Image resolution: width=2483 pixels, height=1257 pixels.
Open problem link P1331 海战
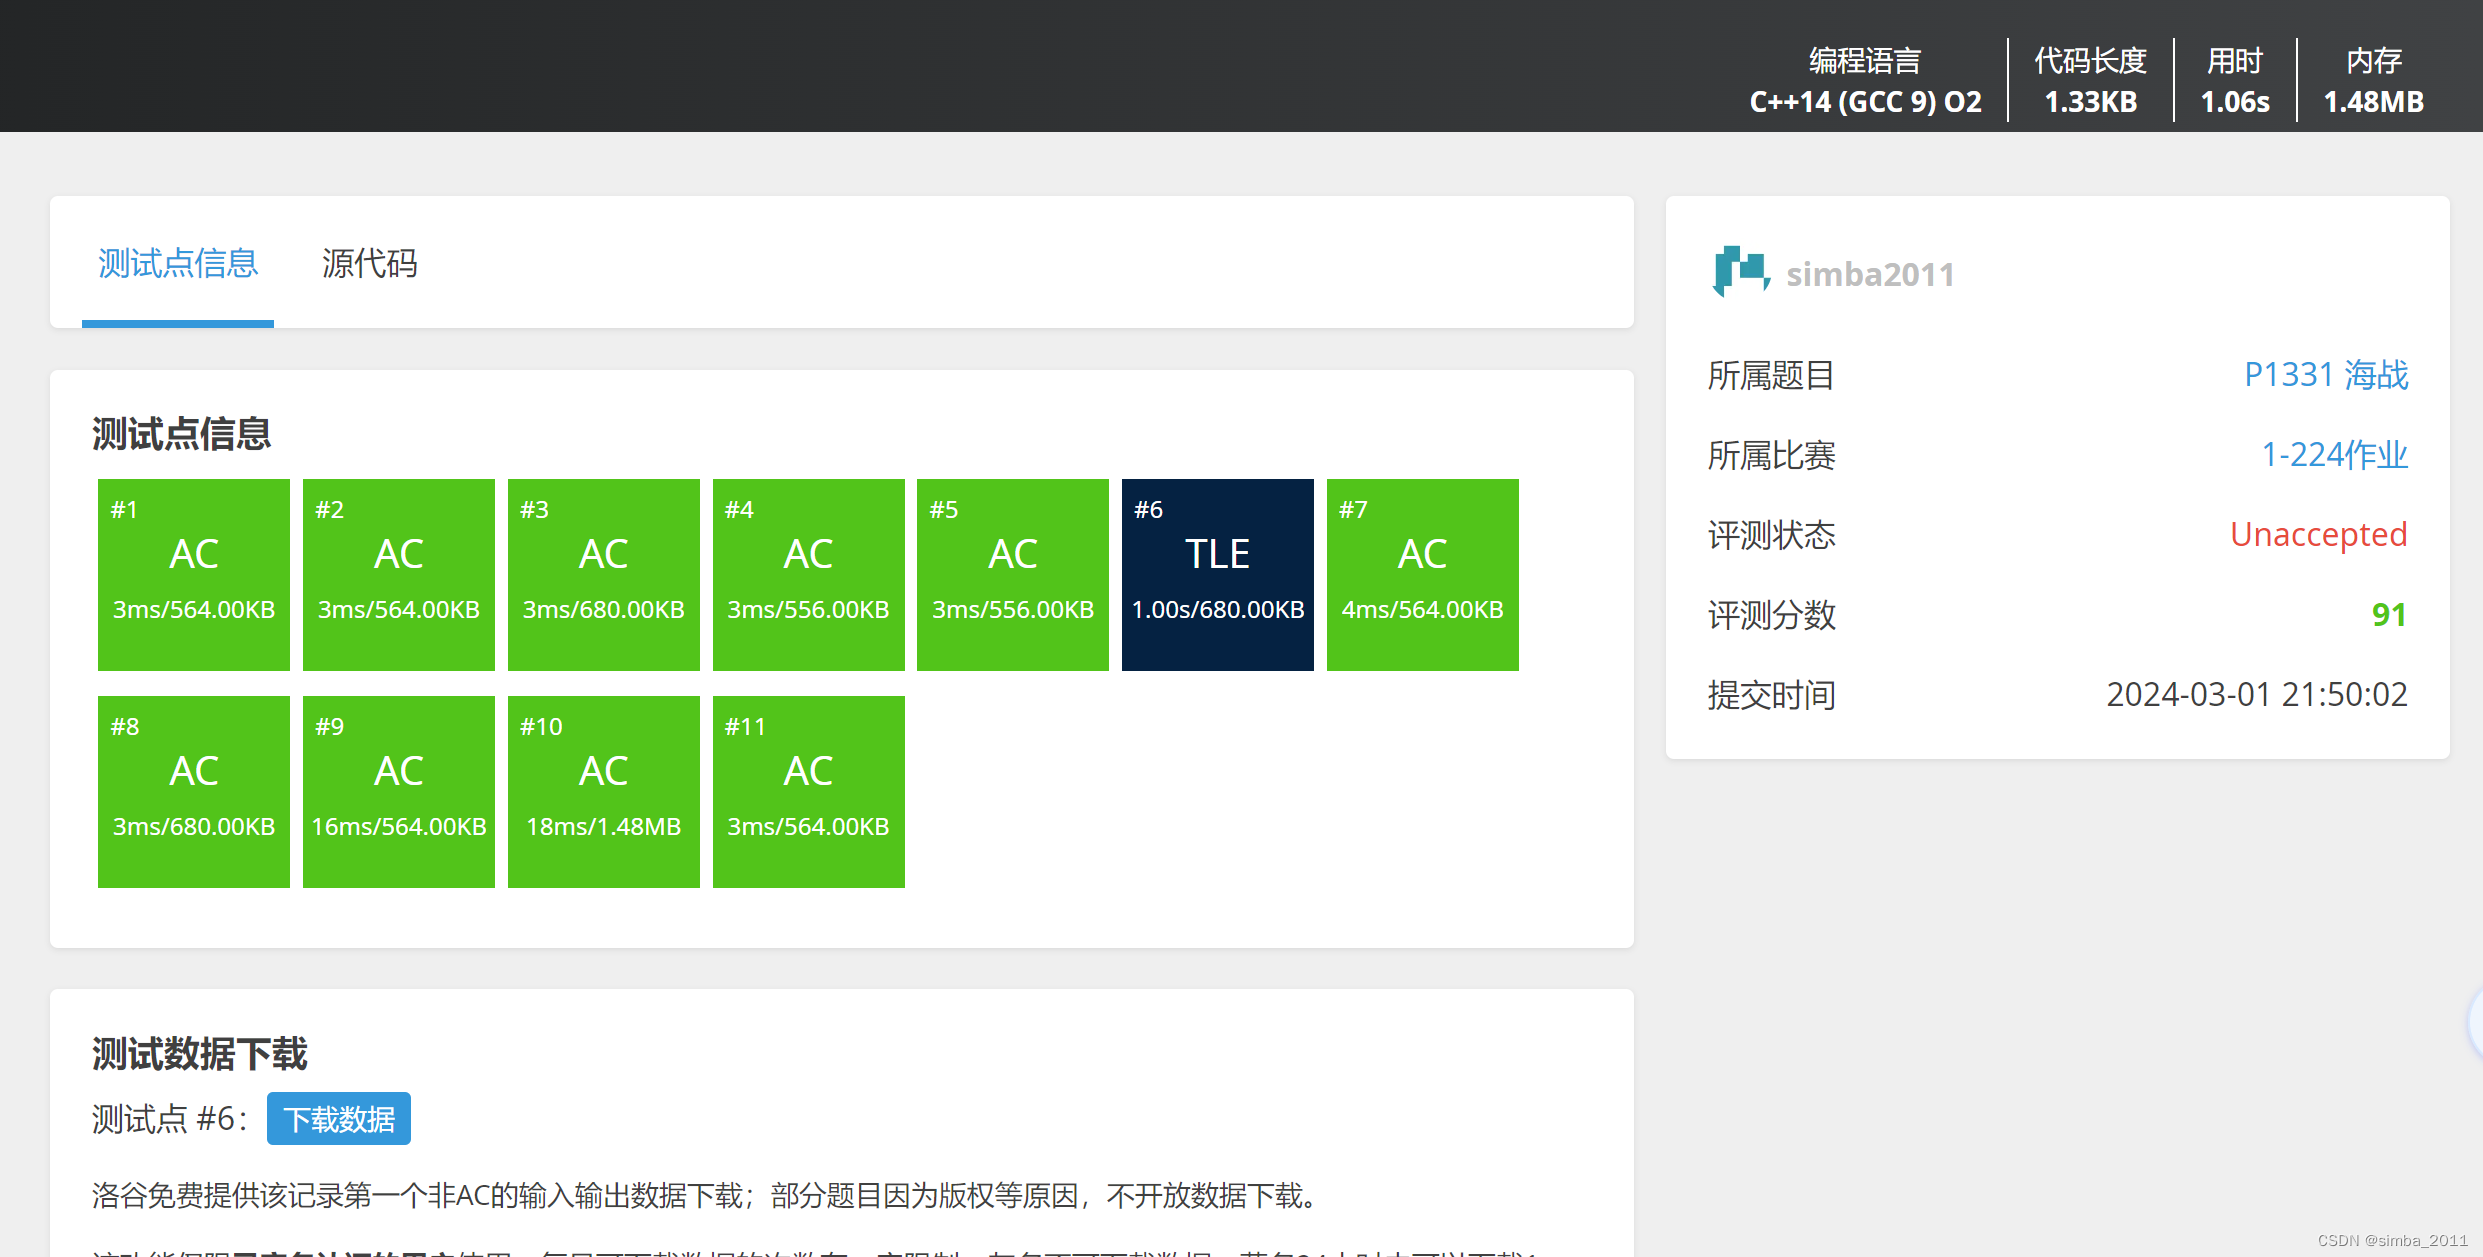[x=2325, y=375]
